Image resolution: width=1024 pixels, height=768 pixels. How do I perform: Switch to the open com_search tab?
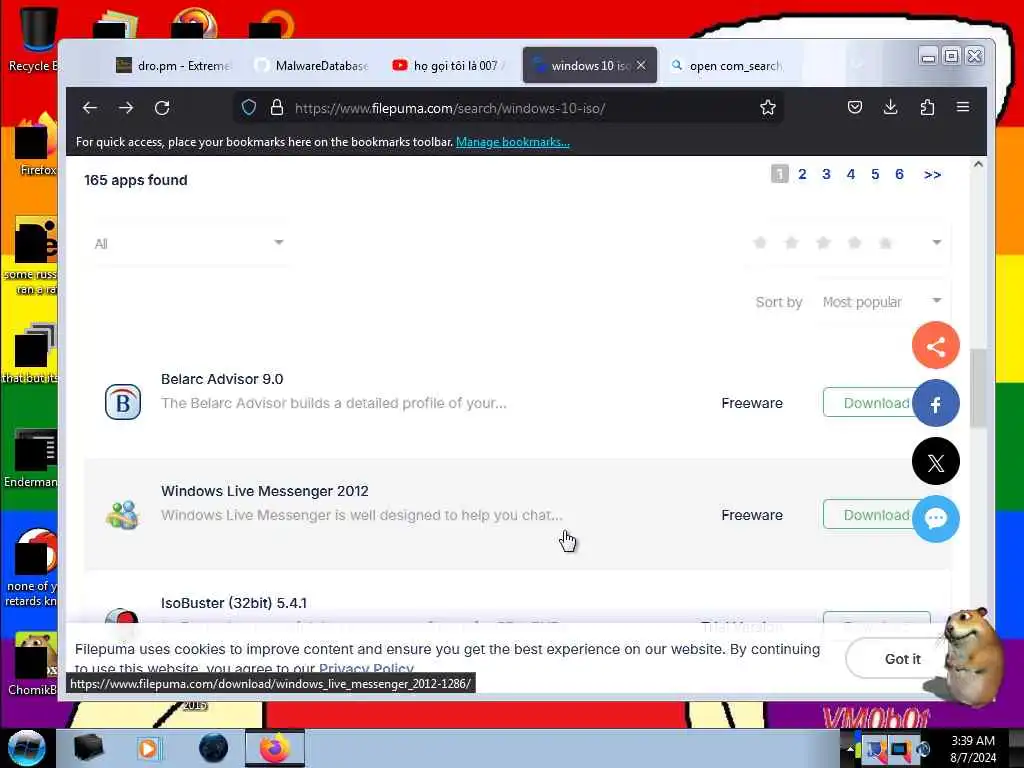pos(727,65)
